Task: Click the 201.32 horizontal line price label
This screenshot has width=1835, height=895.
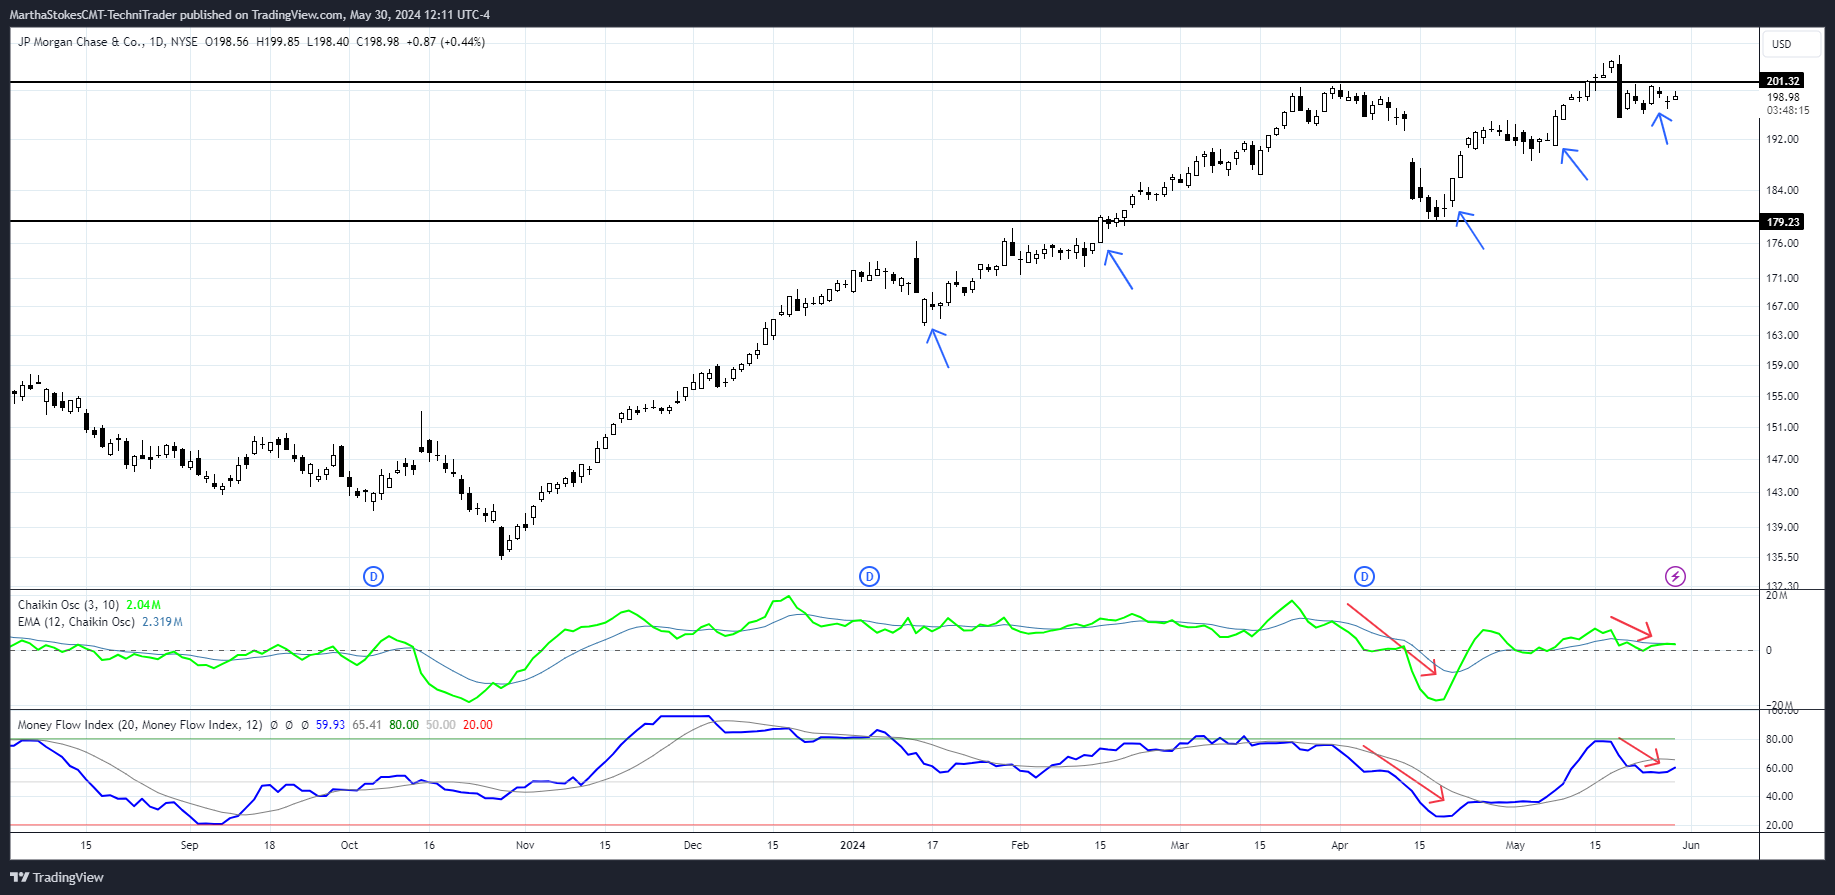Action: coord(1783,81)
